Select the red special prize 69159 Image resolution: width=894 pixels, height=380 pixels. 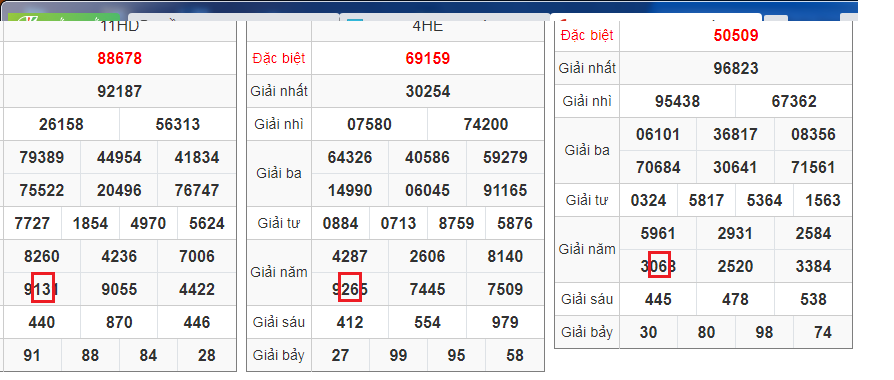(428, 58)
